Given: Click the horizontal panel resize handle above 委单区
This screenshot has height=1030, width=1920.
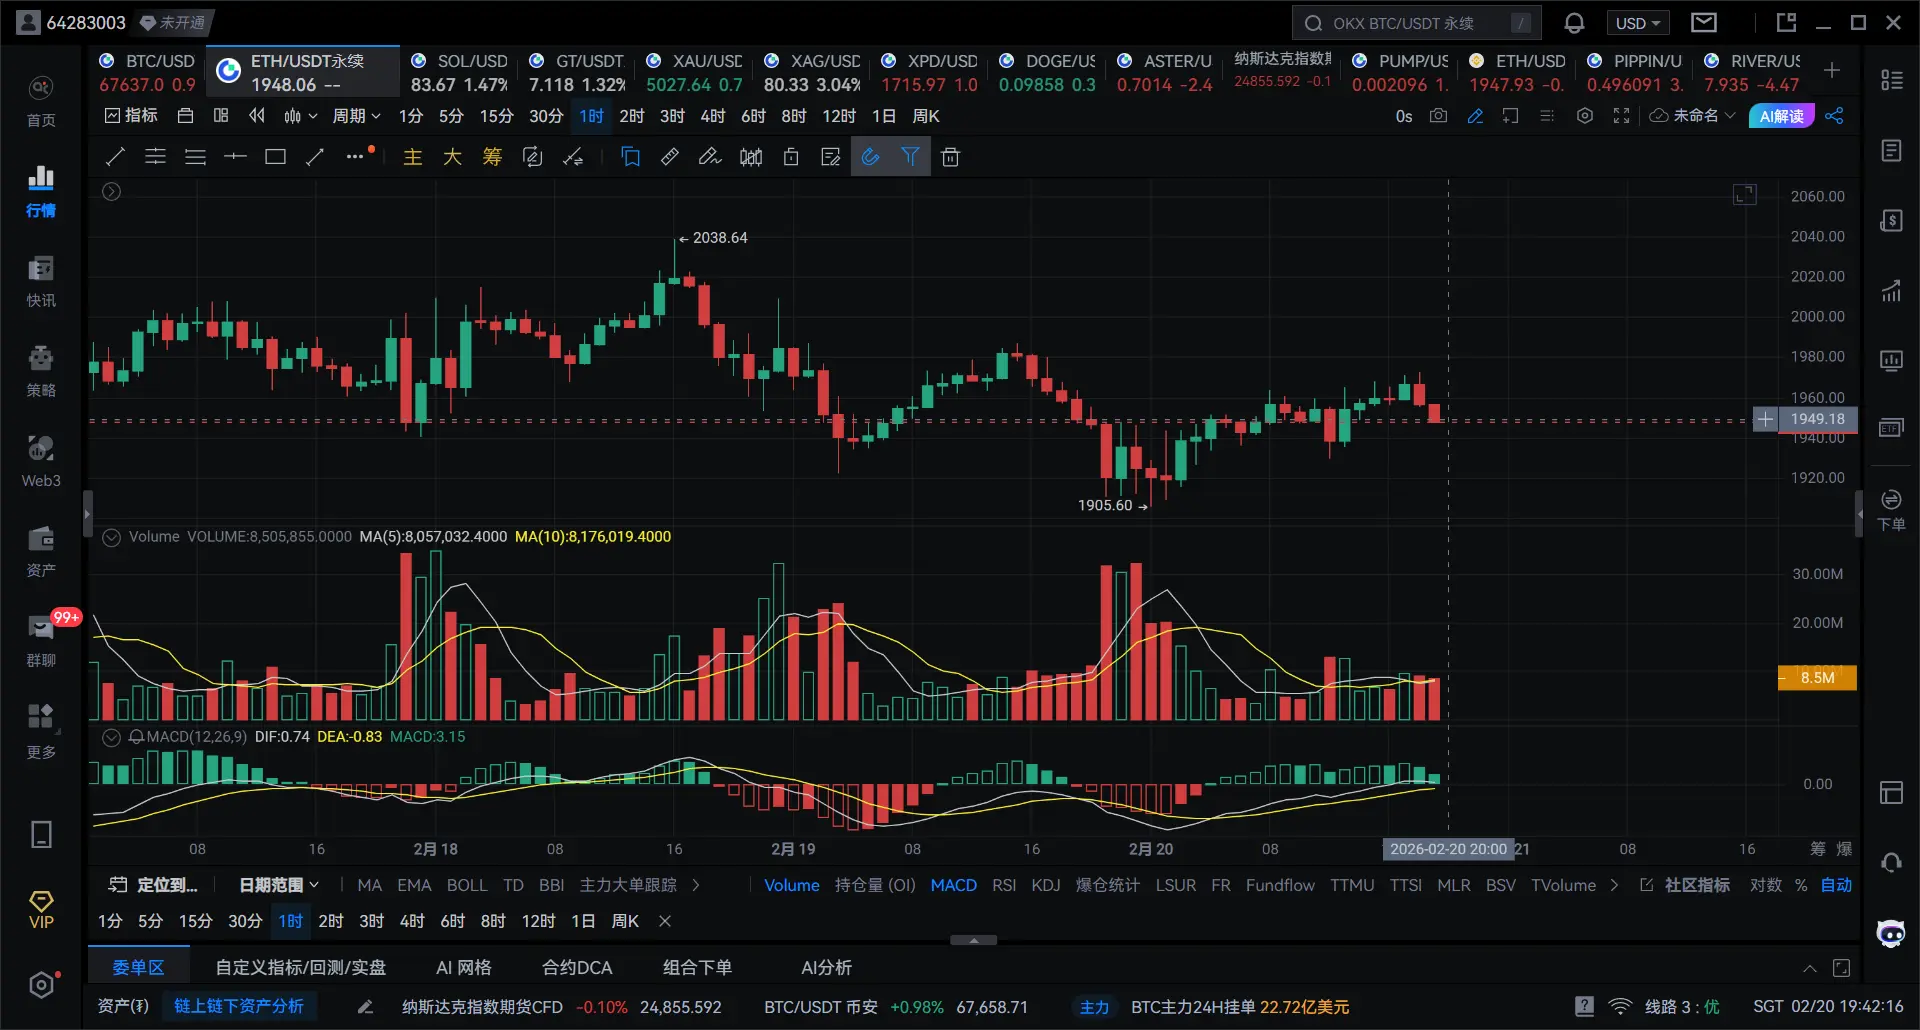Looking at the screenshot, I should [x=973, y=940].
